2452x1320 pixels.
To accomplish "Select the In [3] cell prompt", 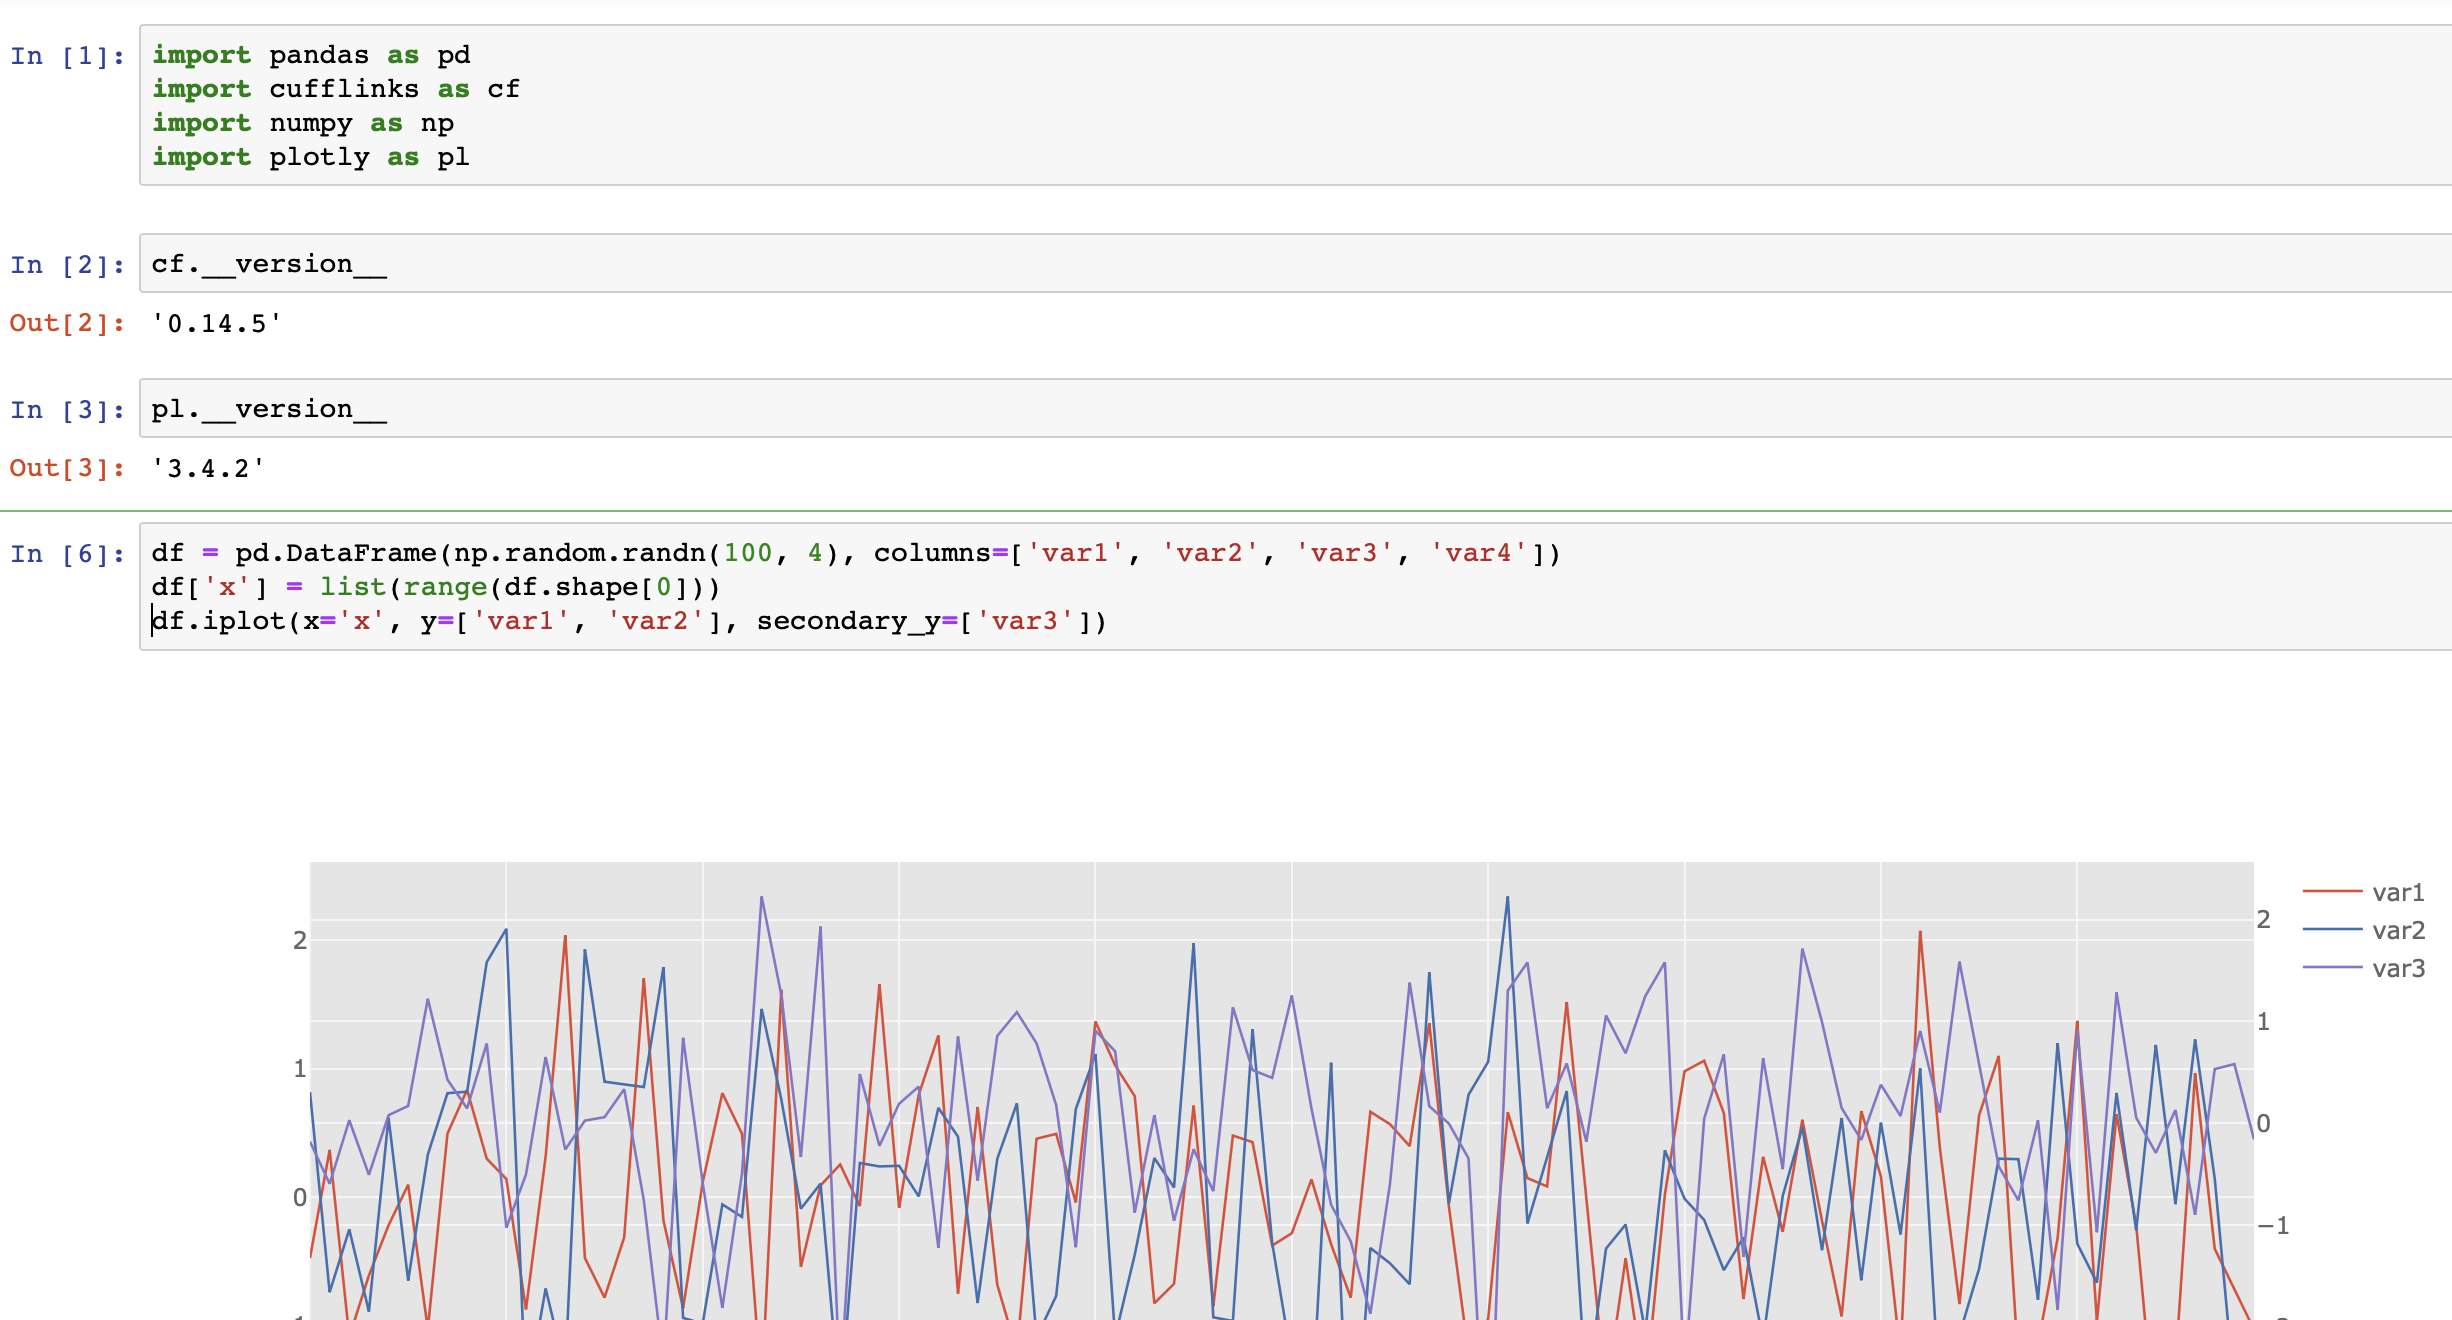I will pyautogui.click(x=68, y=410).
